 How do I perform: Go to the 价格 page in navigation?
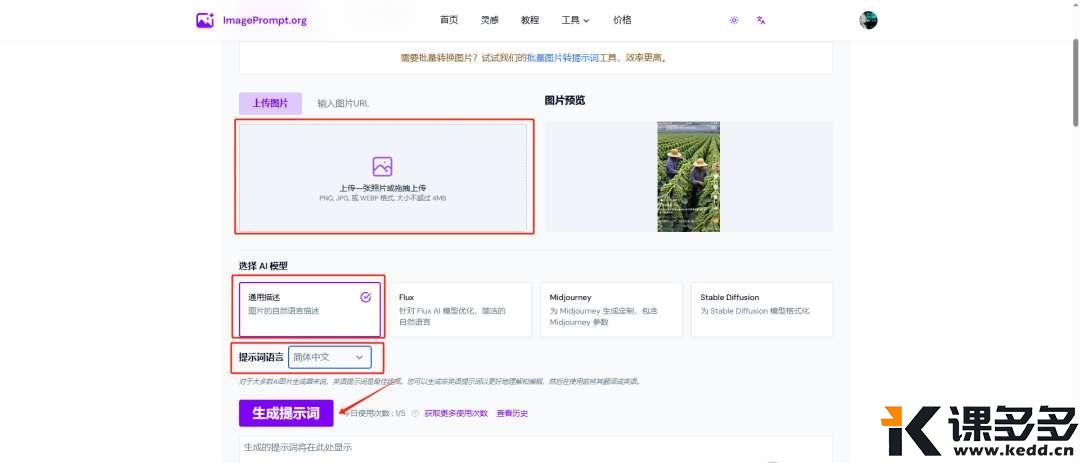pyautogui.click(x=622, y=20)
